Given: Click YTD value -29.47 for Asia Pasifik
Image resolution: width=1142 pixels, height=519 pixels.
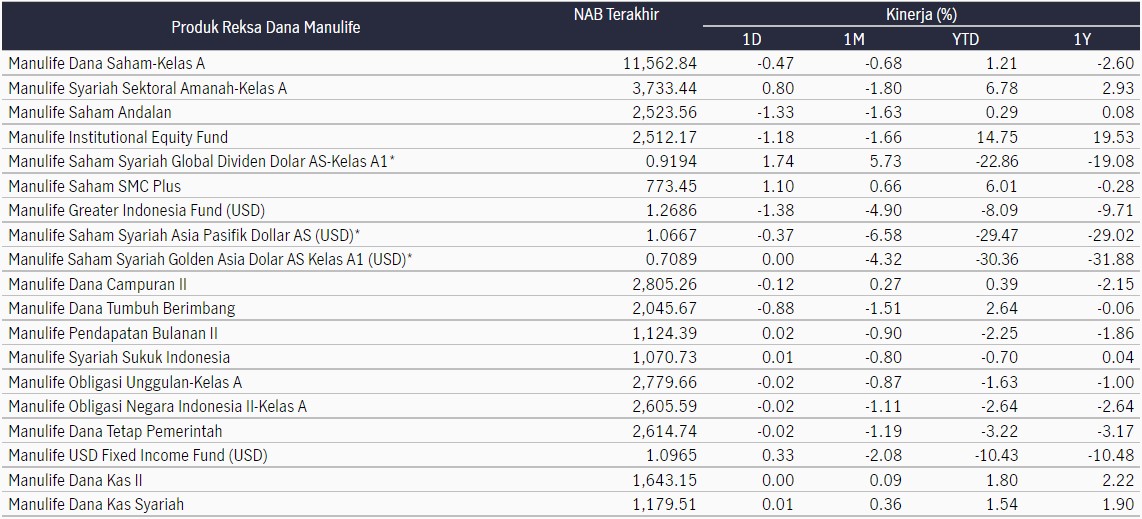Looking at the screenshot, I should tap(996, 235).
